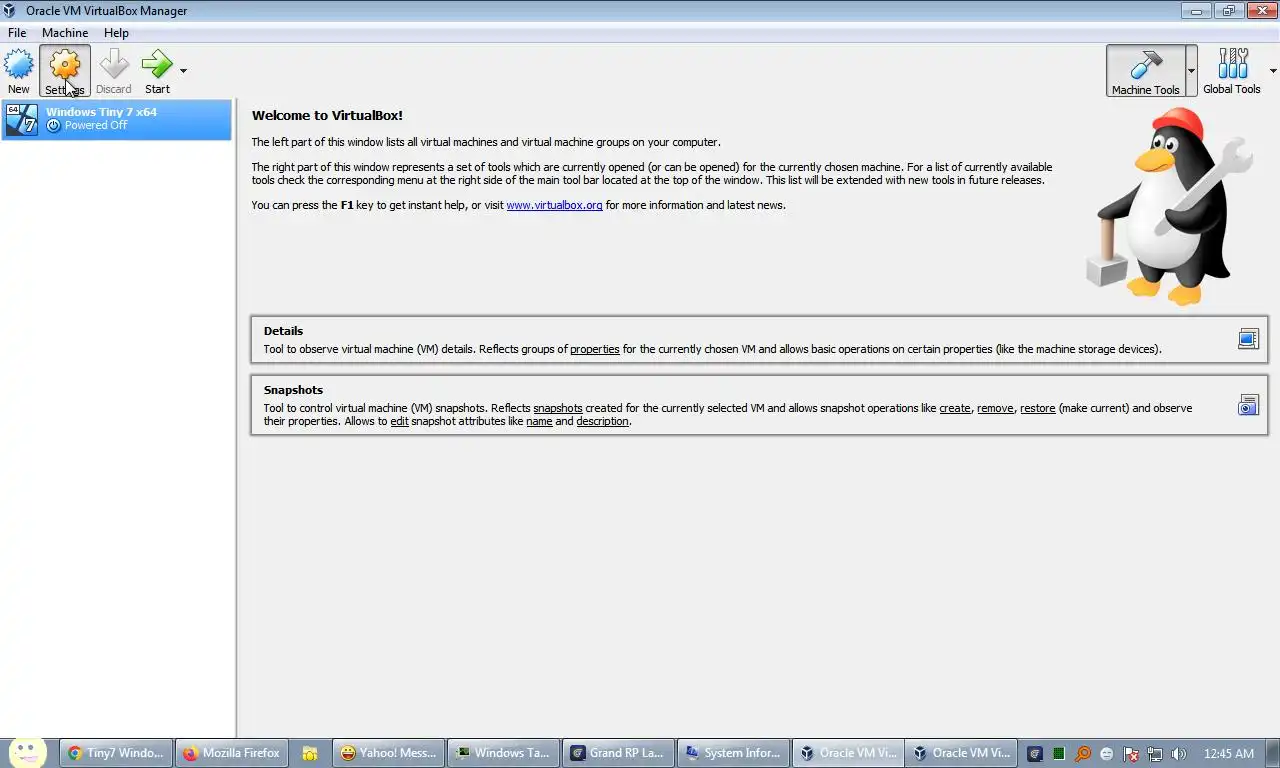Switch to first Oracle VM VirtualBox taskbar item
1280x768 pixels.
click(847, 753)
